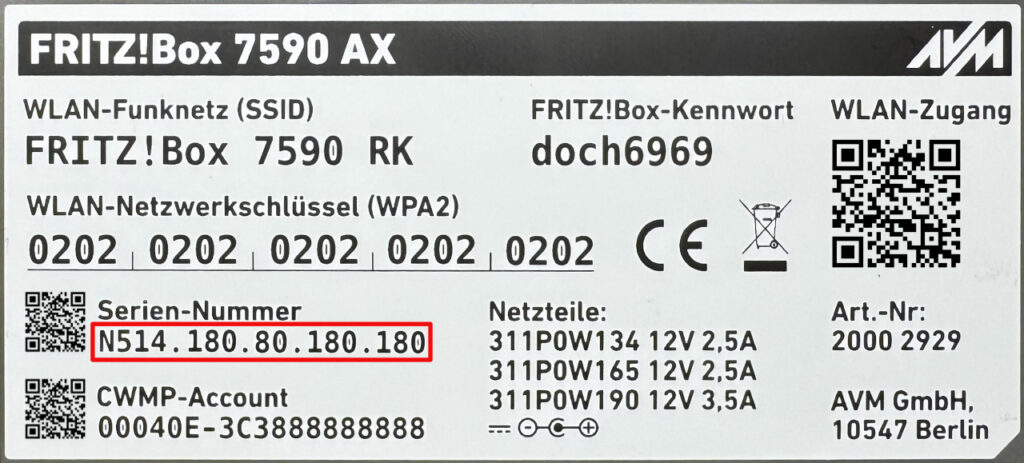Click the CE conformity mark

click(x=672, y=246)
